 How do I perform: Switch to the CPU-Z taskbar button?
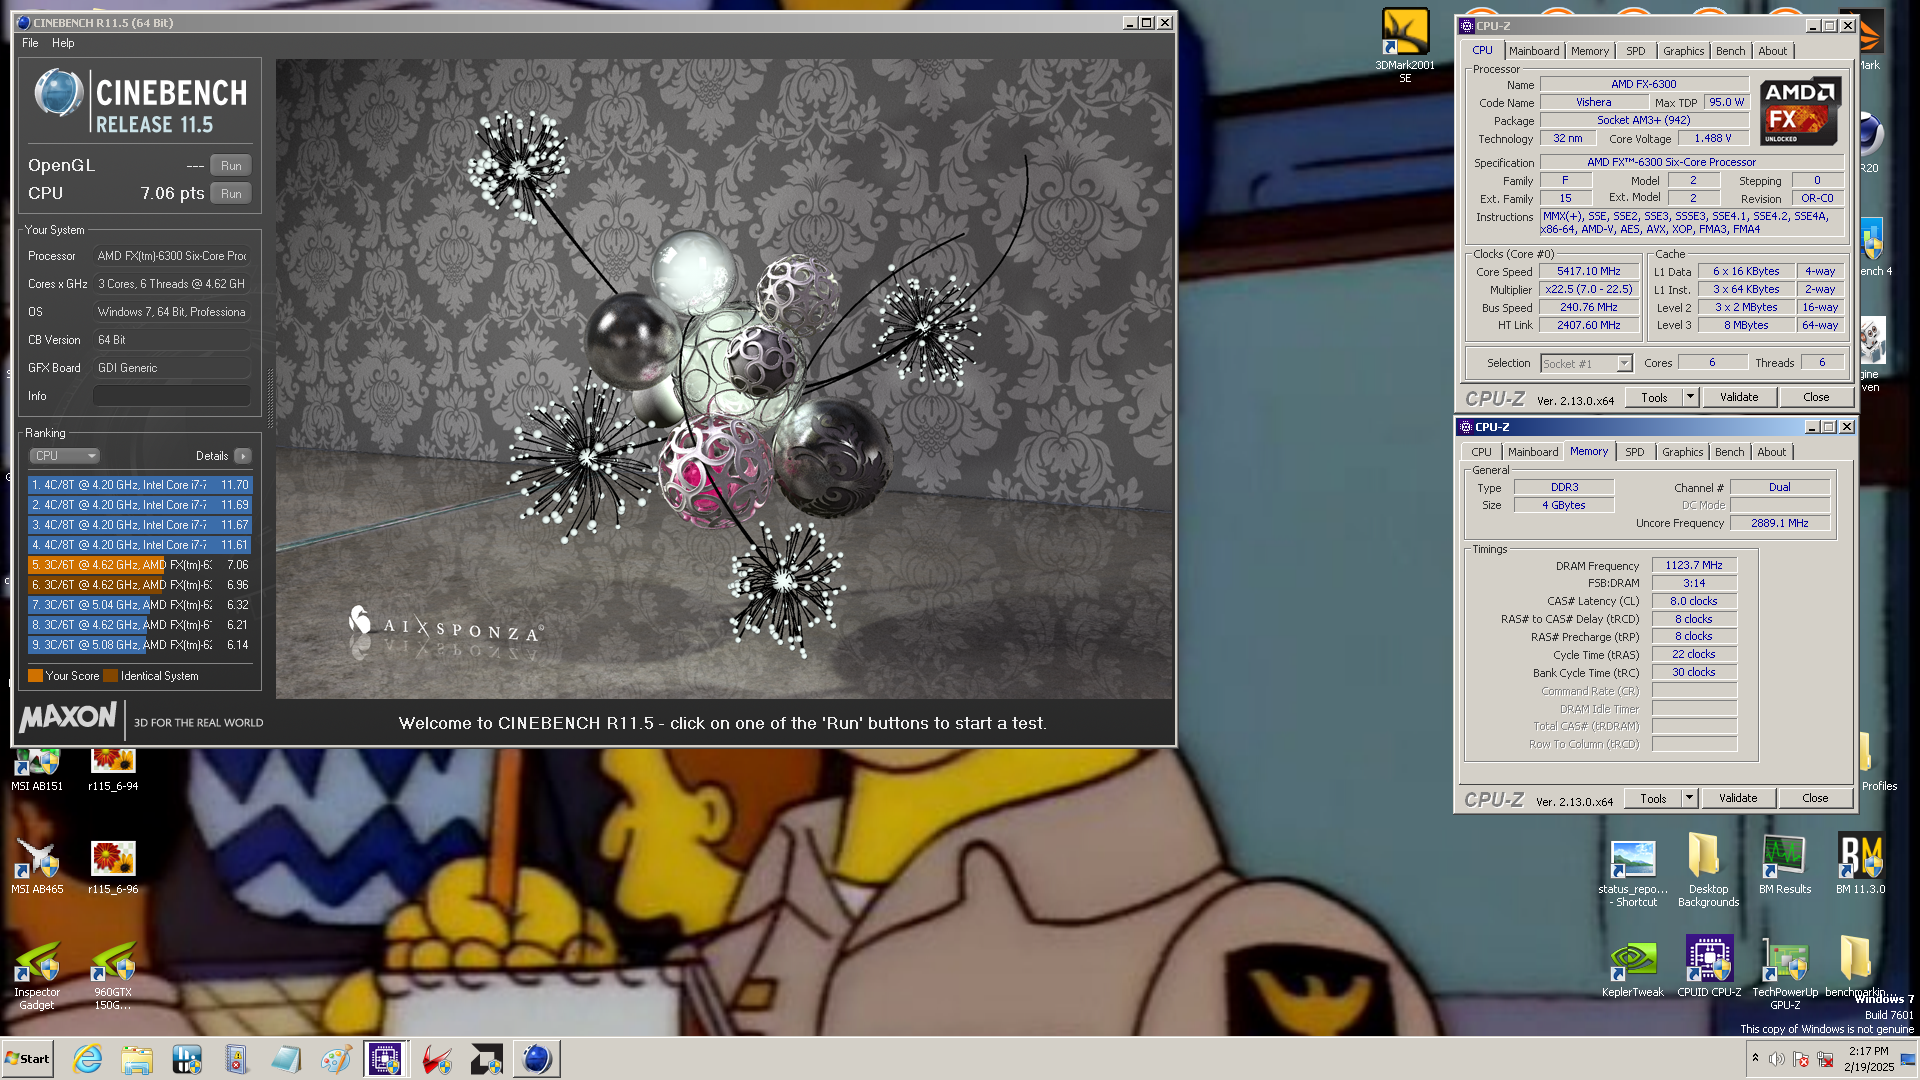385,1059
